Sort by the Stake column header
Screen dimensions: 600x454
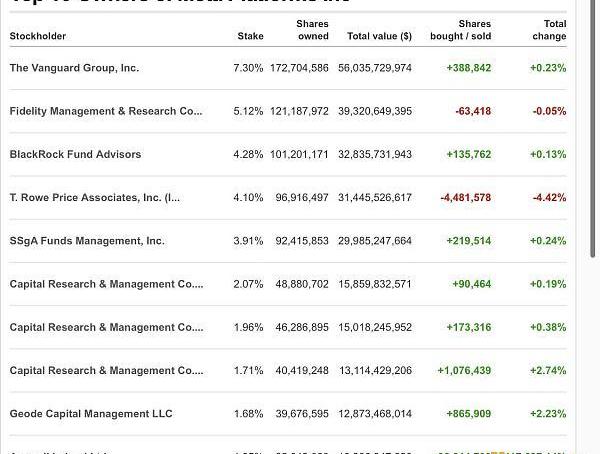pyautogui.click(x=250, y=36)
